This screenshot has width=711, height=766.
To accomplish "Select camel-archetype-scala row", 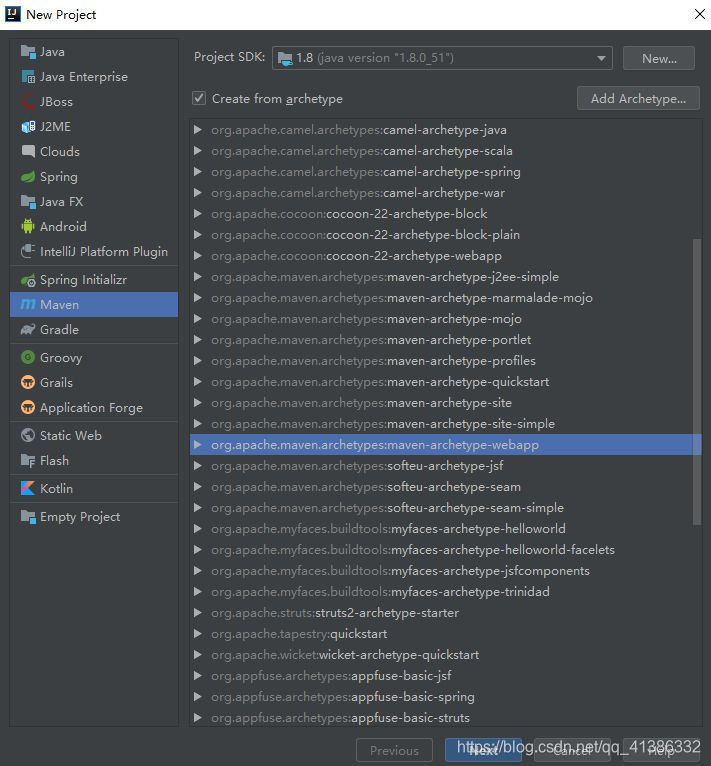I will [445, 151].
